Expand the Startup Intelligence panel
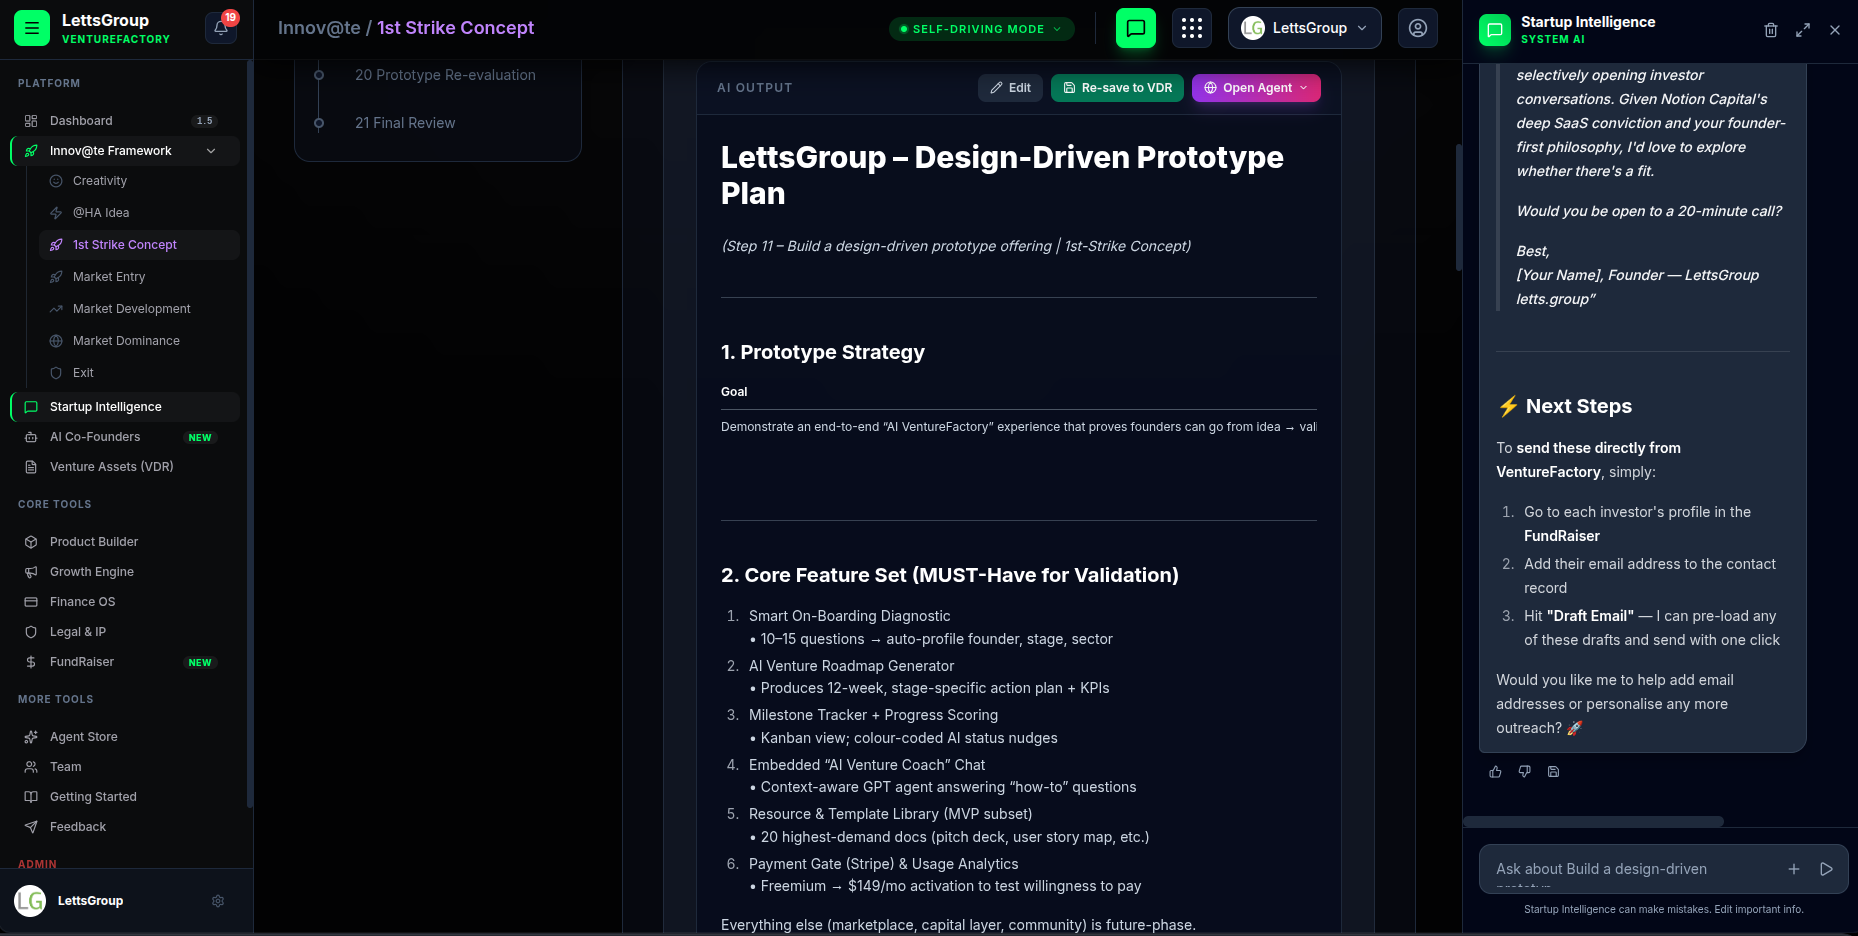 click(1803, 30)
